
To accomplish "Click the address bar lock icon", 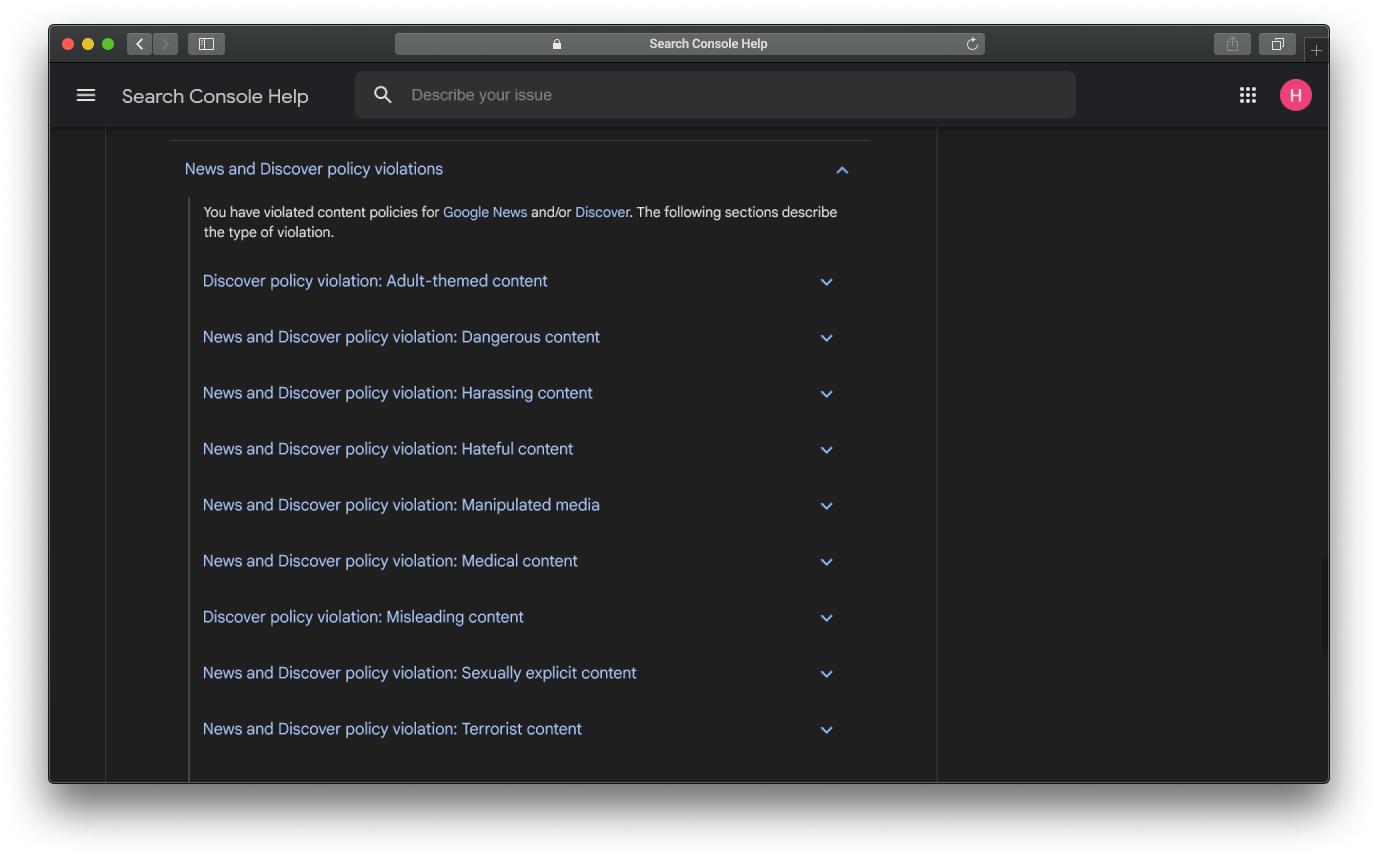I will pos(557,44).
